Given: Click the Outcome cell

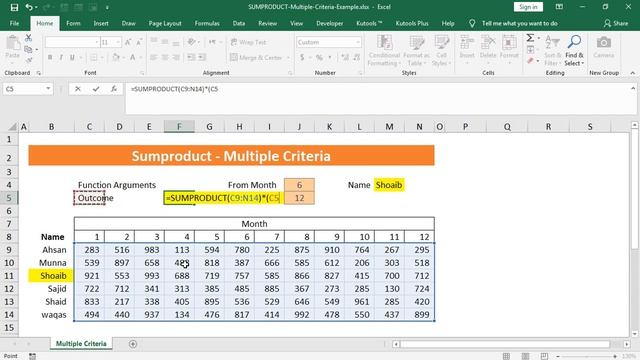Looking at the screenshot, I should pos(89,198).
